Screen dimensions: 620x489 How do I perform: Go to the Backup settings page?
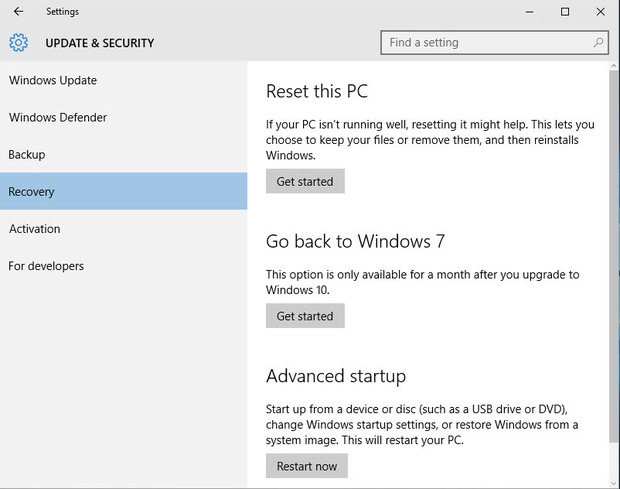tap(27, 155)
